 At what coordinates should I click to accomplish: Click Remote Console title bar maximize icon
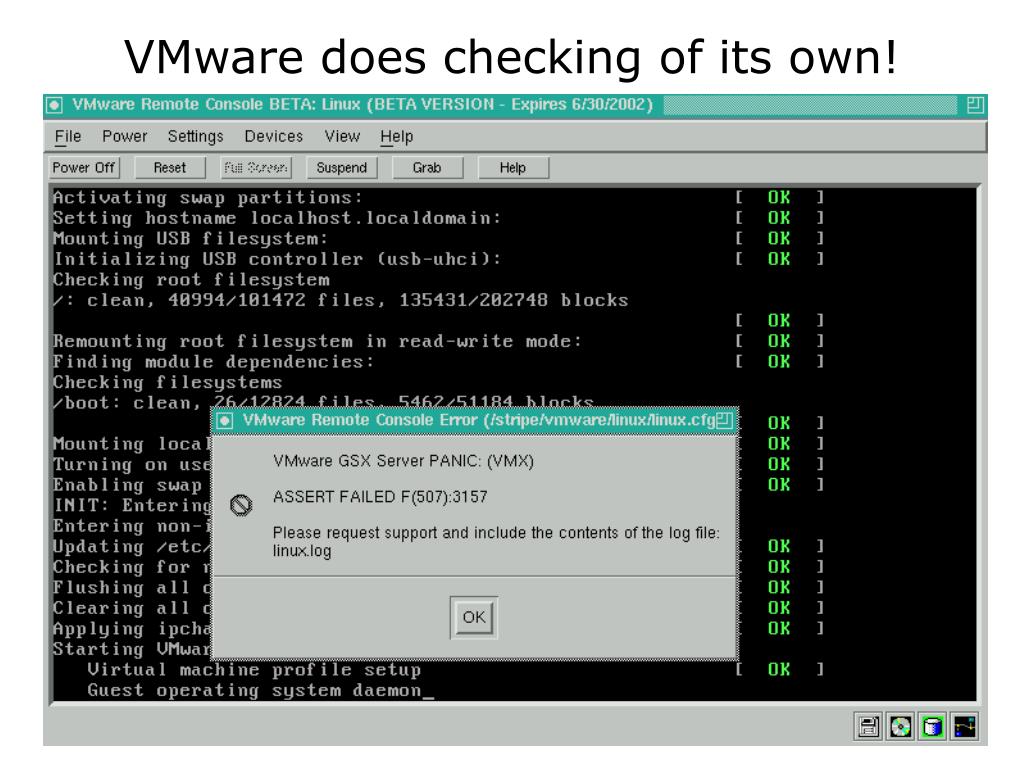click(975, 105)
